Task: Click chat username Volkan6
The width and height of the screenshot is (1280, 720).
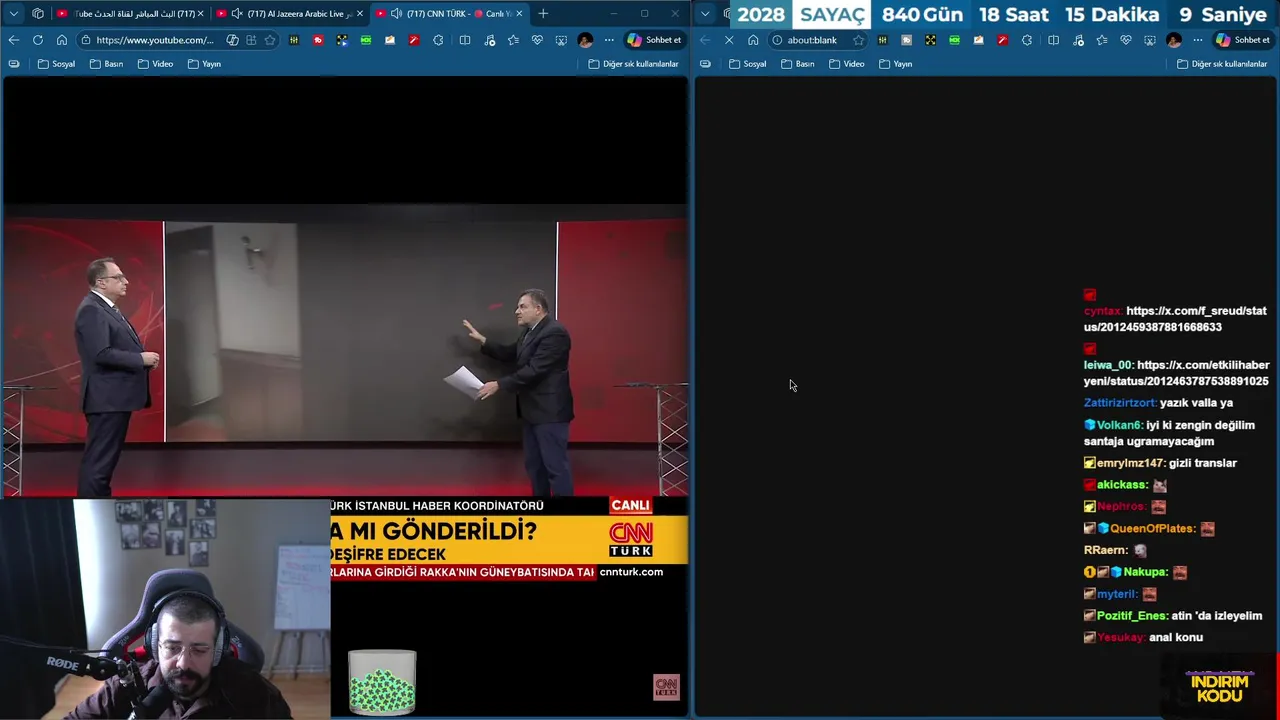Action: 1119,425
